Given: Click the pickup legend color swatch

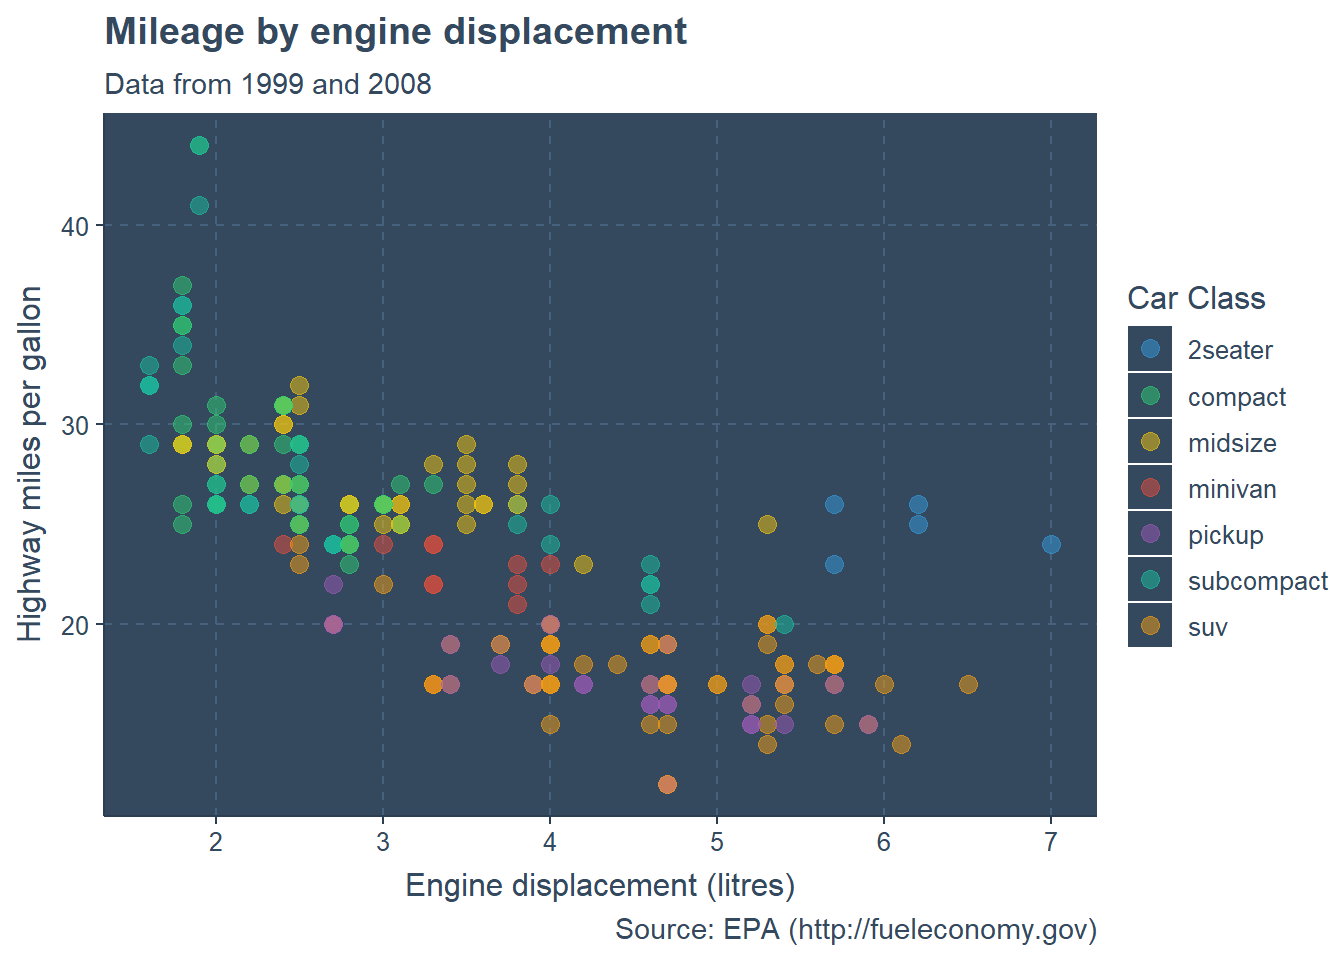Looking at the screenshot, I should point(1150,533).
